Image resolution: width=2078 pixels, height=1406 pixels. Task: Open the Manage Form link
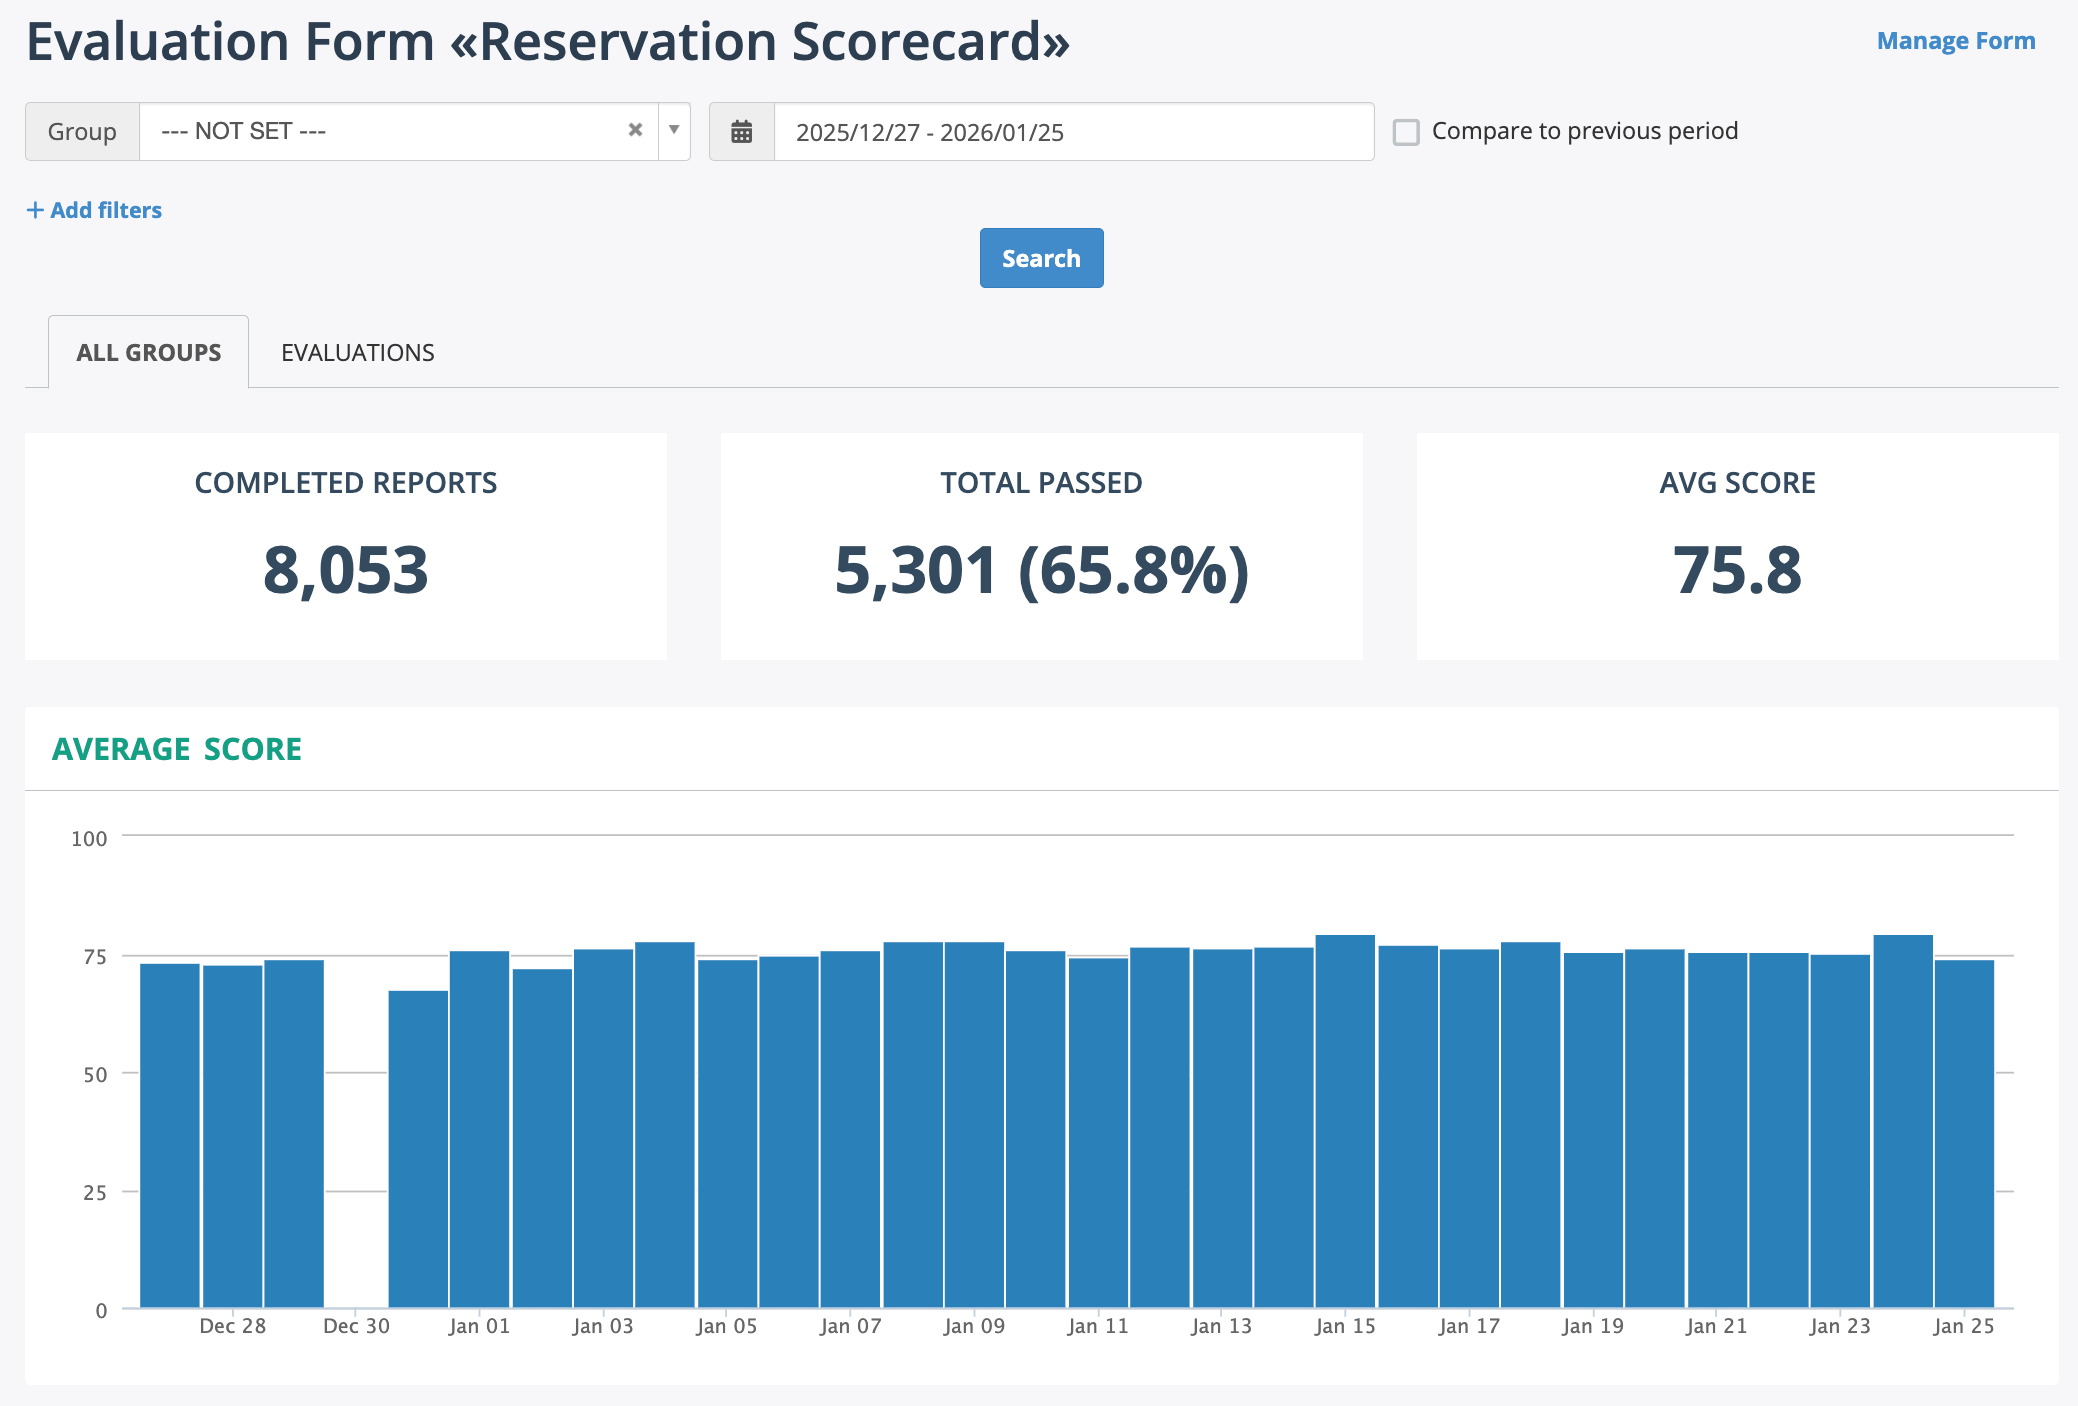(1955, 41)
